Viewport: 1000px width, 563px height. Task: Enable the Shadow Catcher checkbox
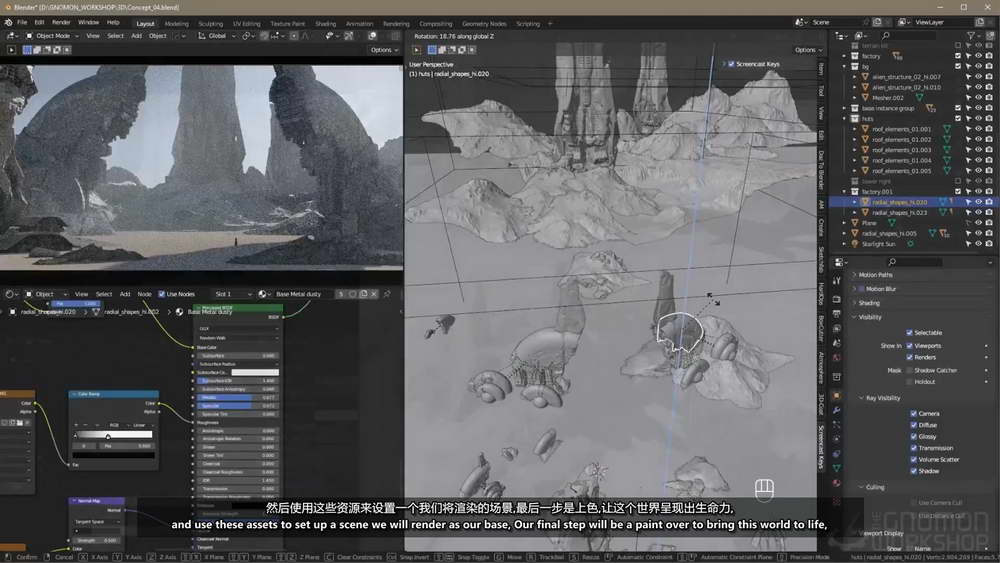point(909,370)
